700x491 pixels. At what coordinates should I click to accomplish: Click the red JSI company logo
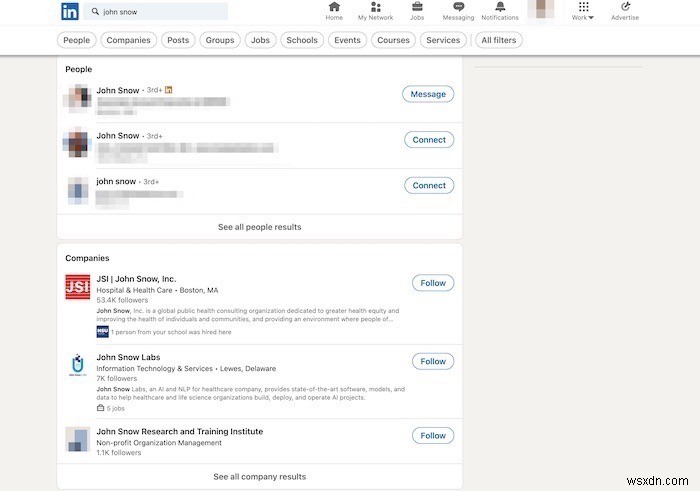[x=78, y=287]
